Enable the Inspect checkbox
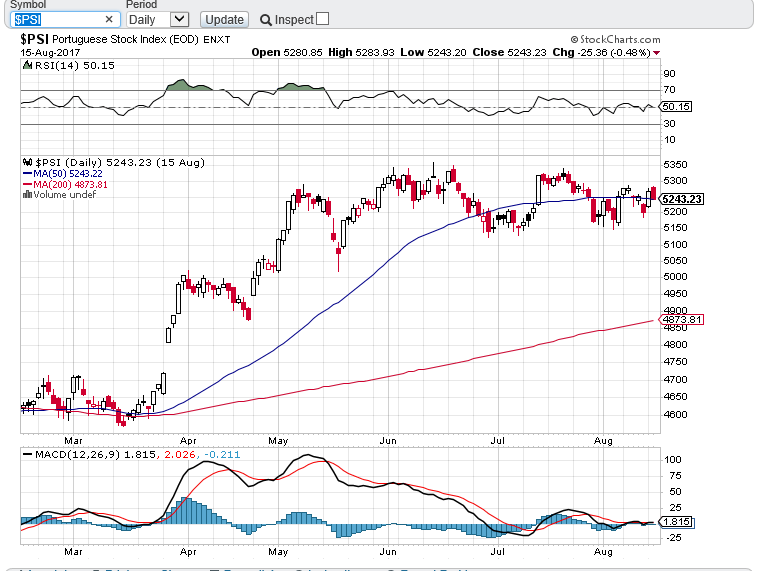 (x=322, y=19)
